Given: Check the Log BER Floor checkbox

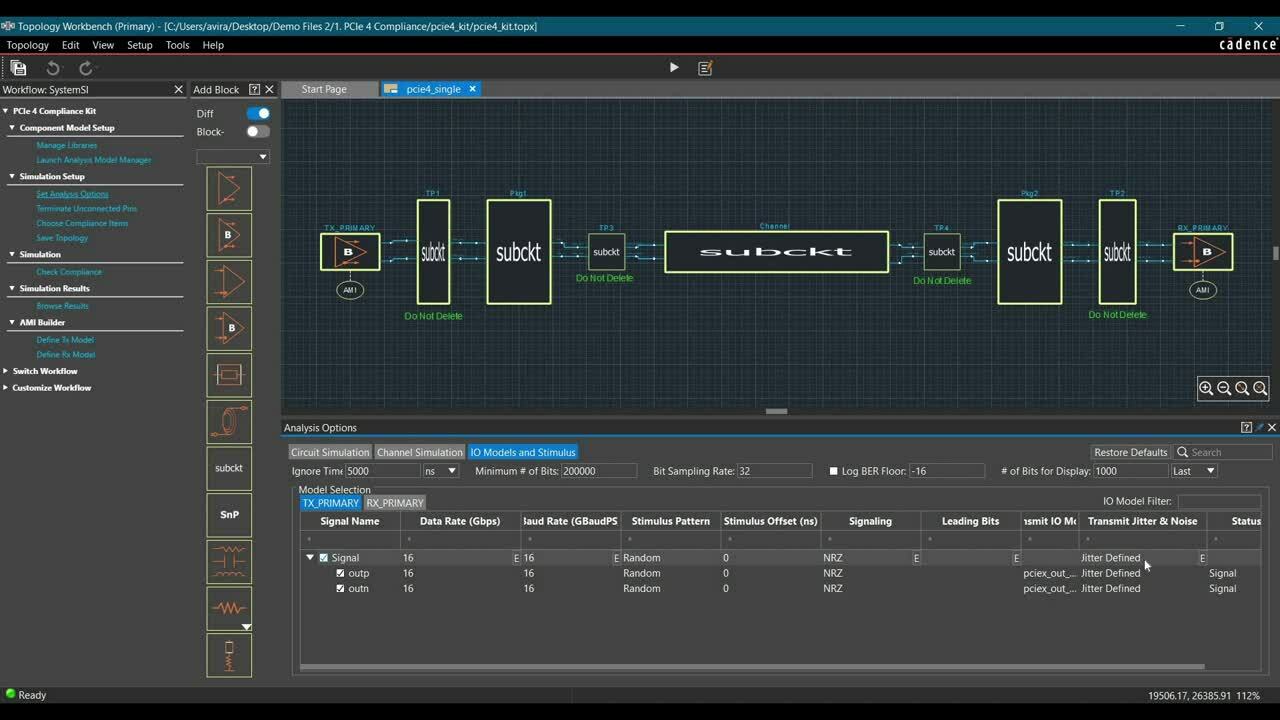Looking at the screenshot, I should (x=833, y=471).
